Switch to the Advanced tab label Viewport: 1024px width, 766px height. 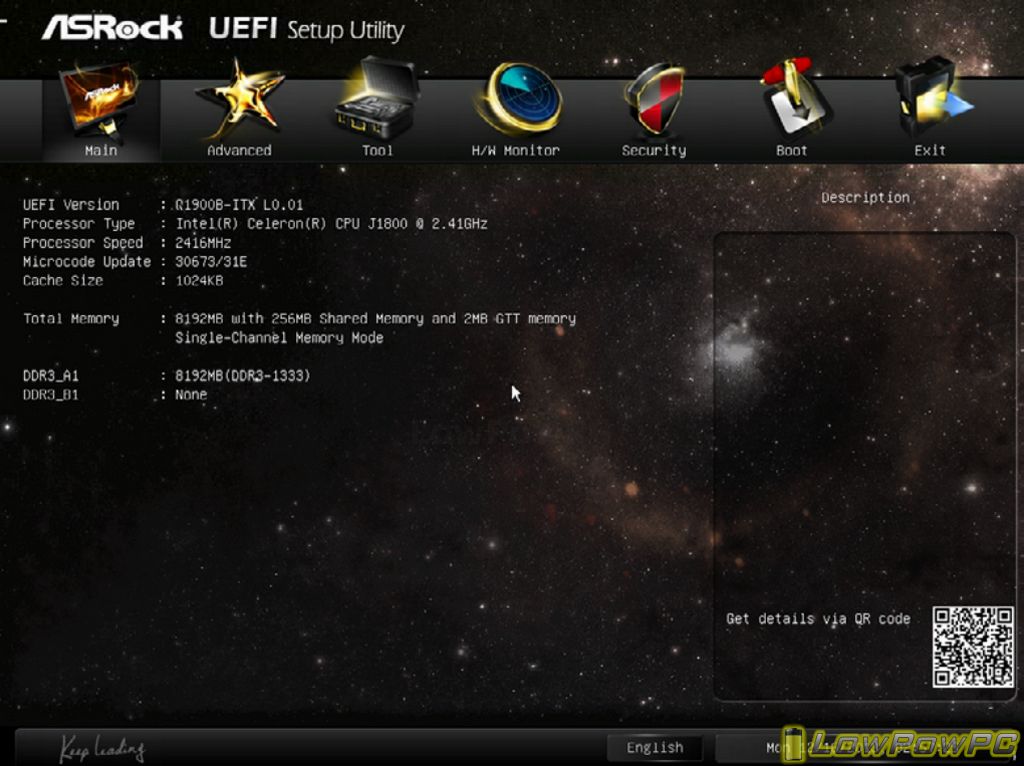[x=239, y=151]
